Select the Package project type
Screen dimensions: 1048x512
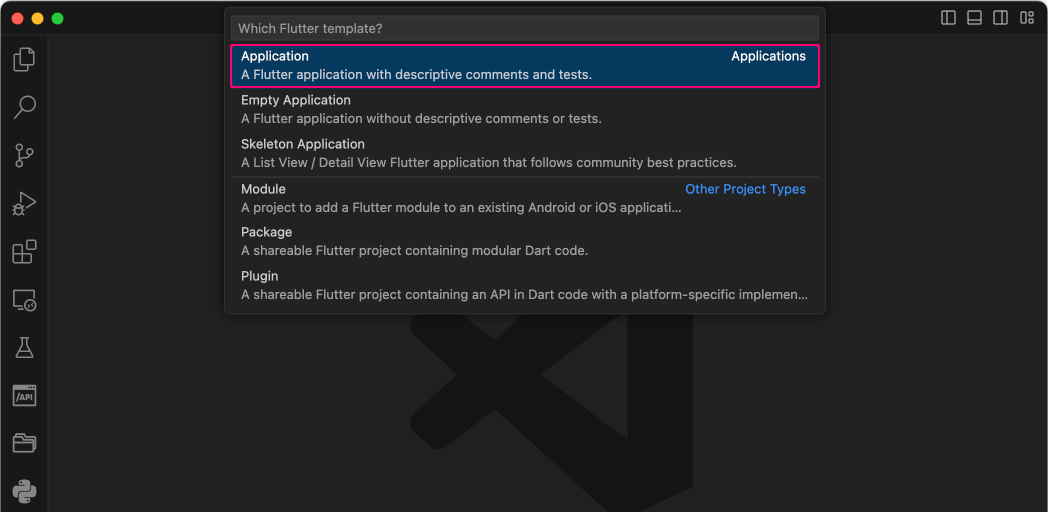[x=525, y=241]
